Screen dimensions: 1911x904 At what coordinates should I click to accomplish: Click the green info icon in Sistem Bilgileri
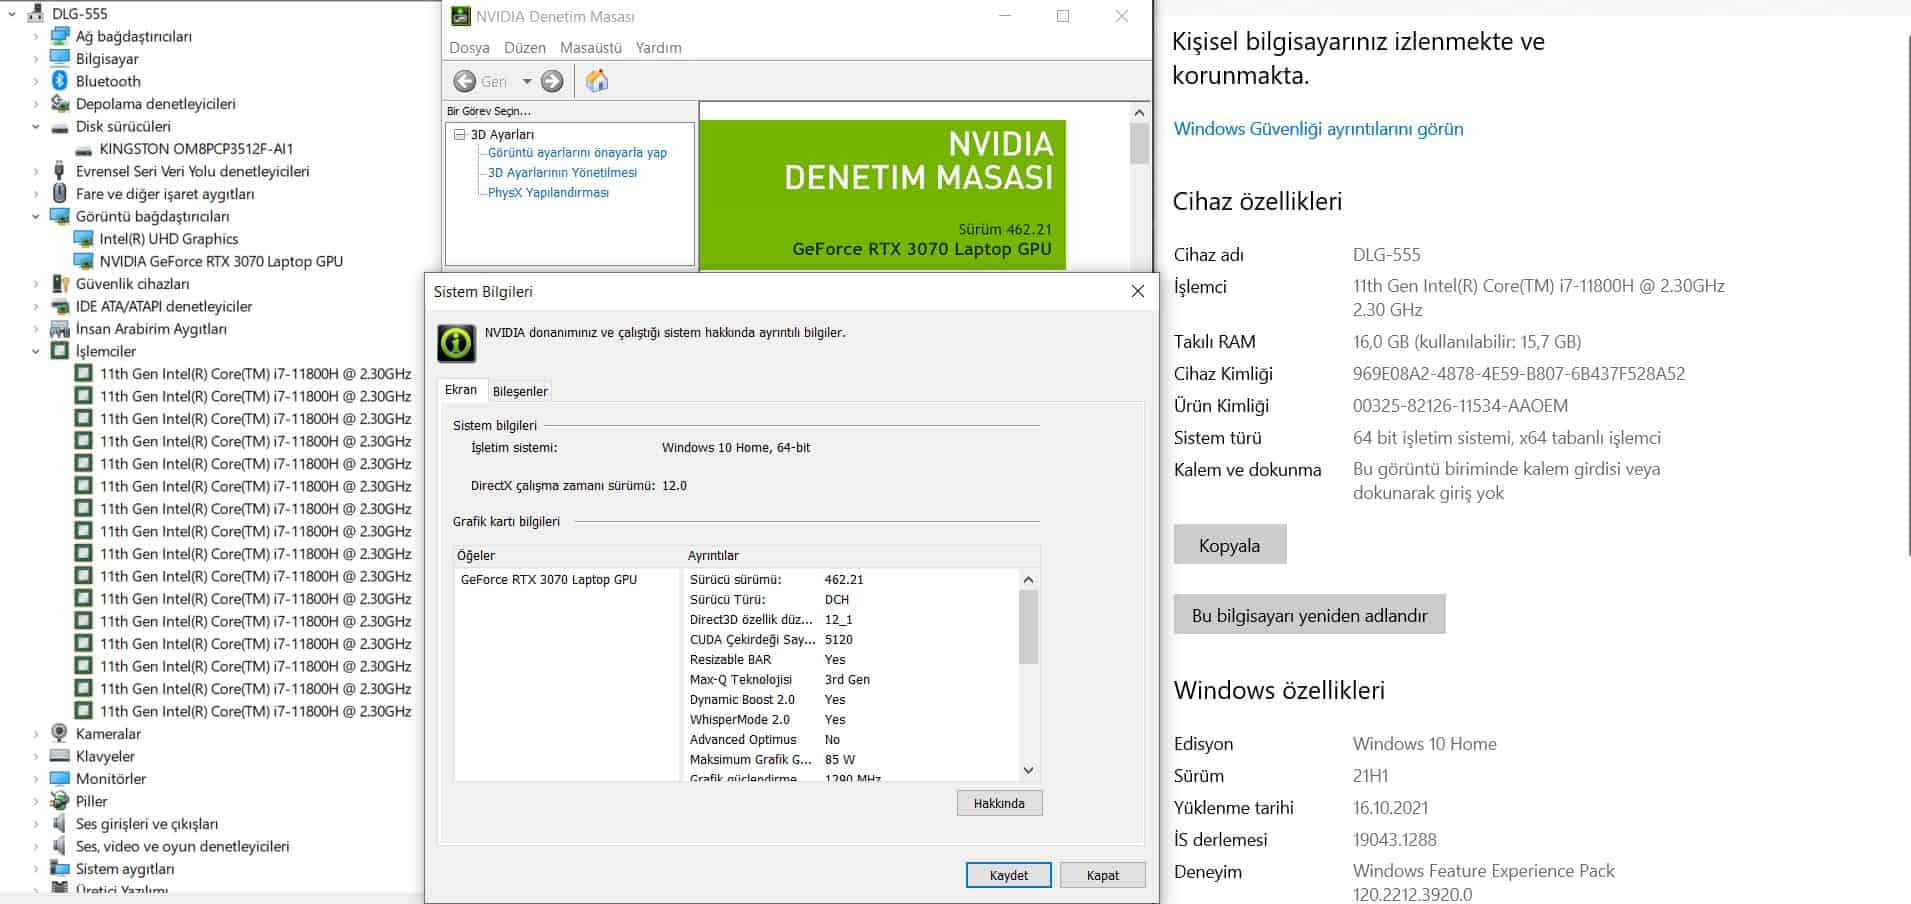click(x=456, y=343)
